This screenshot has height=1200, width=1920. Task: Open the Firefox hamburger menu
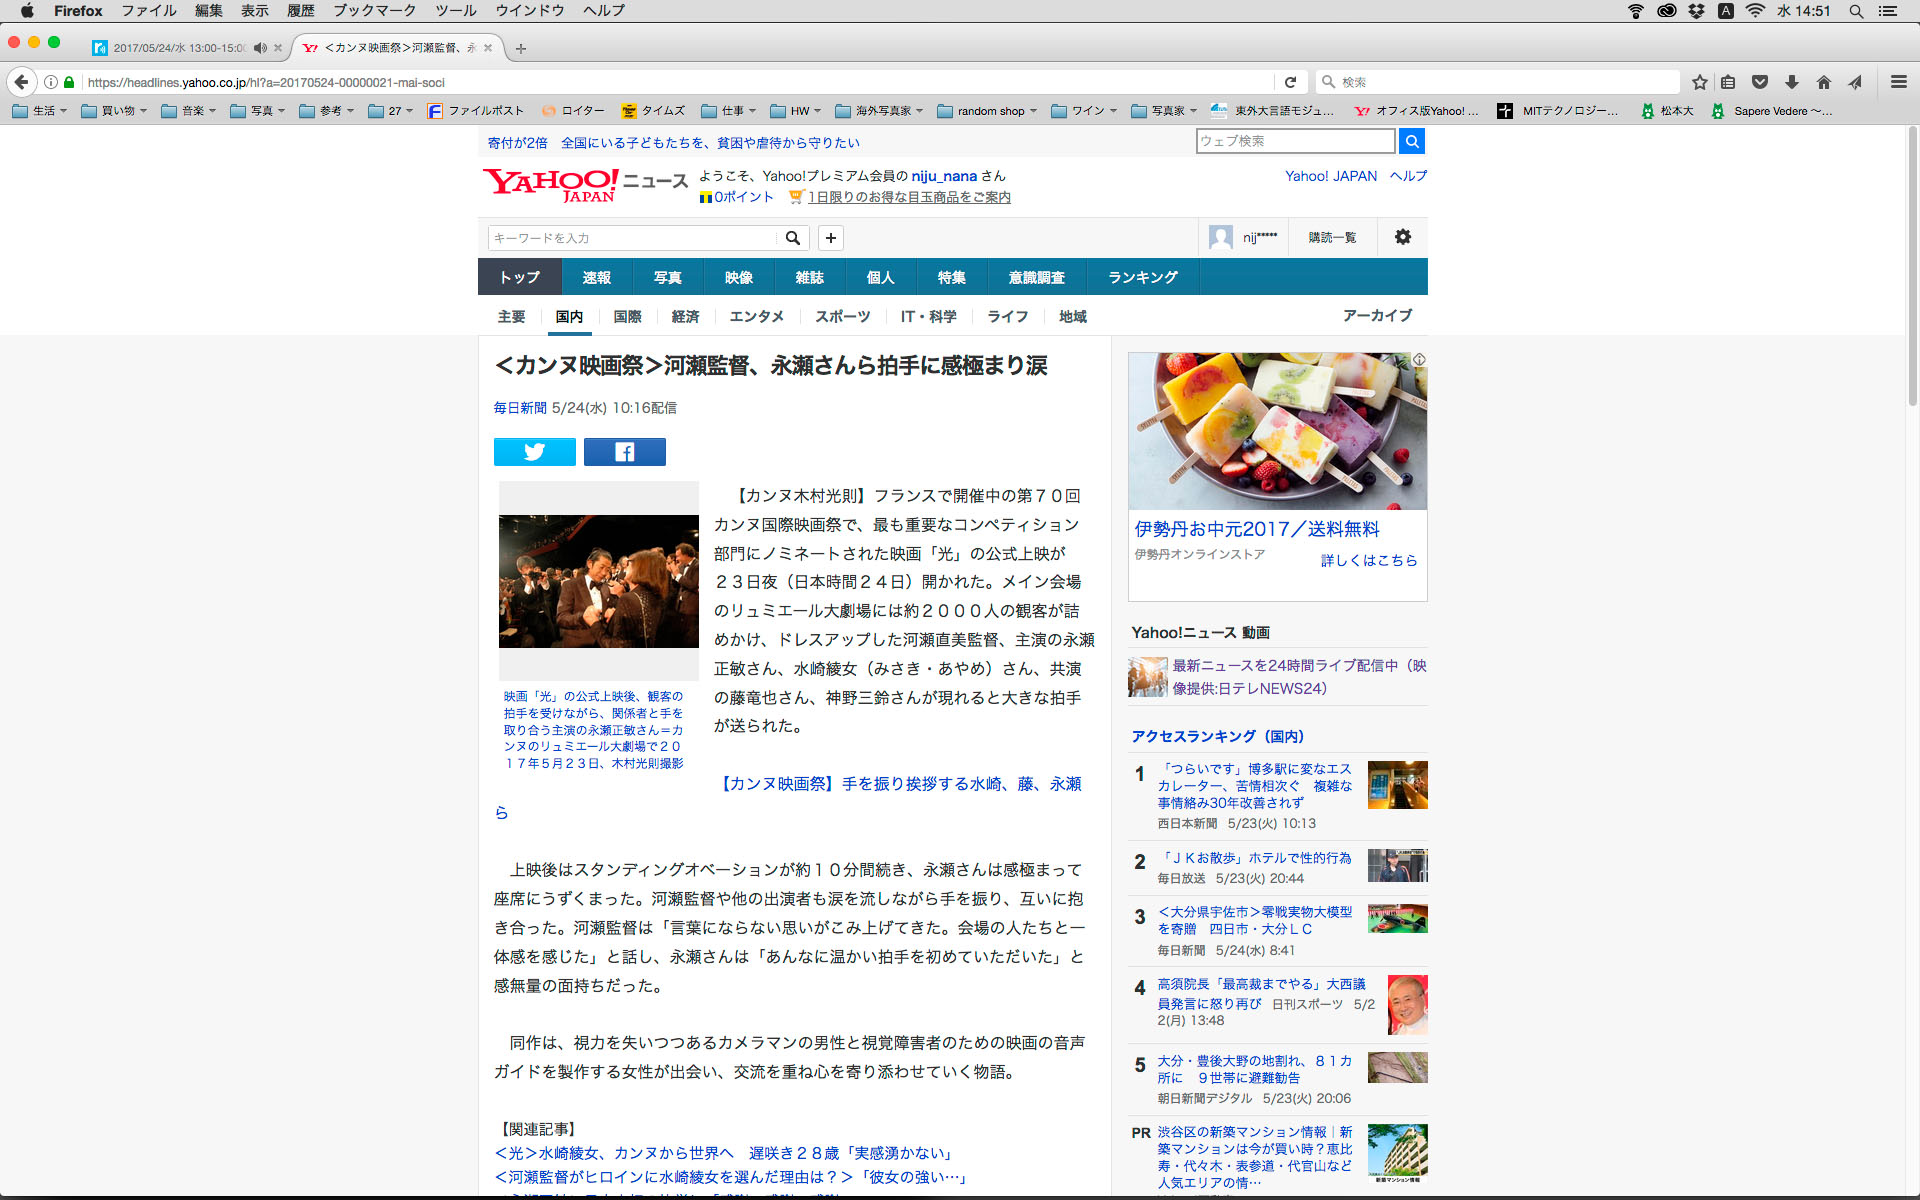coord(1898,82)
